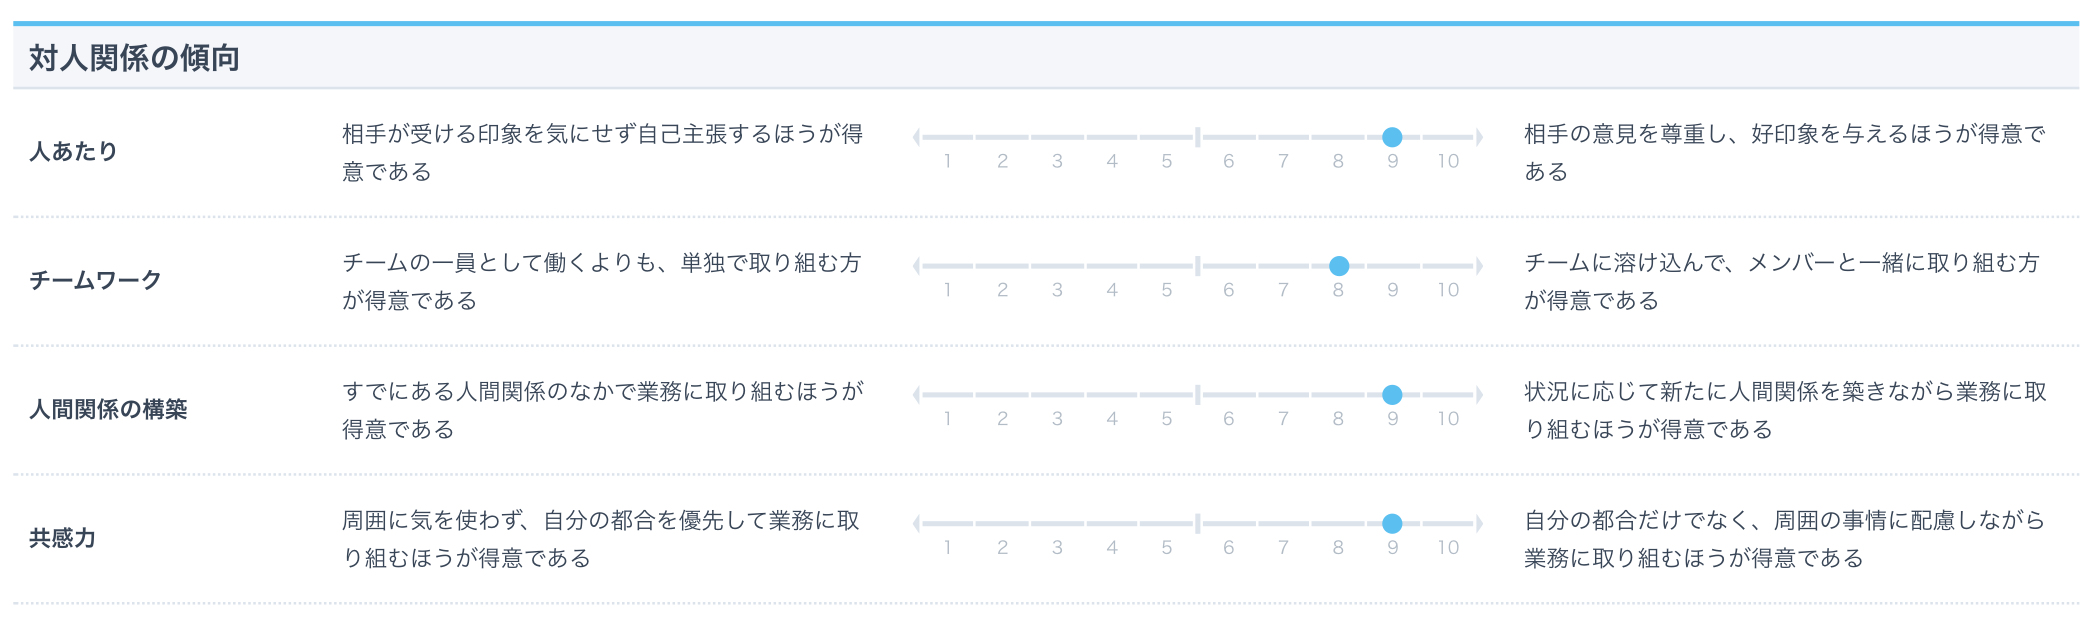The height and width of the screenshot is (630, 2100).
Task: Click the center tick mark on 人あたり slider
Action: coord(1197,137)
